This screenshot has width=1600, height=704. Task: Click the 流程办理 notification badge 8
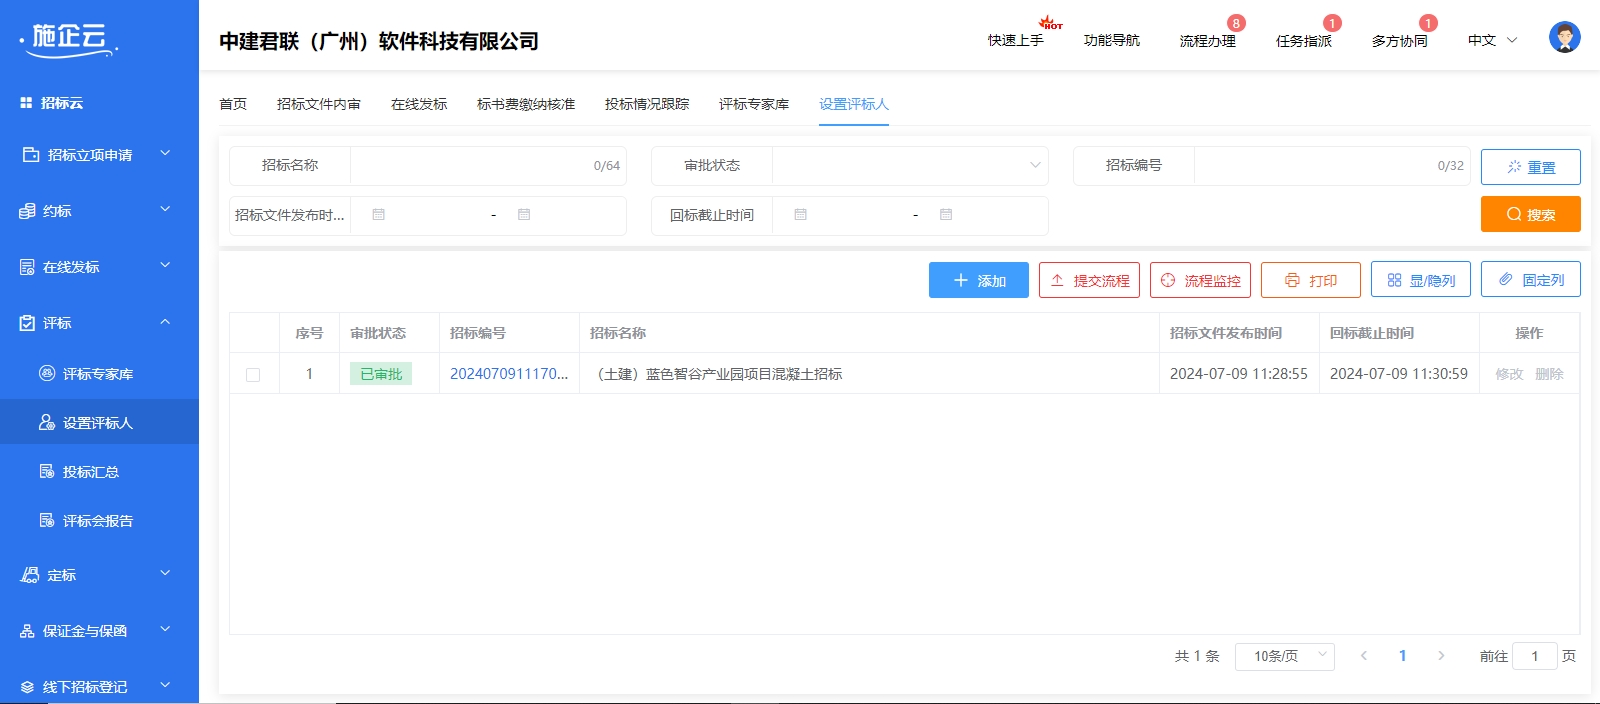1237,23
